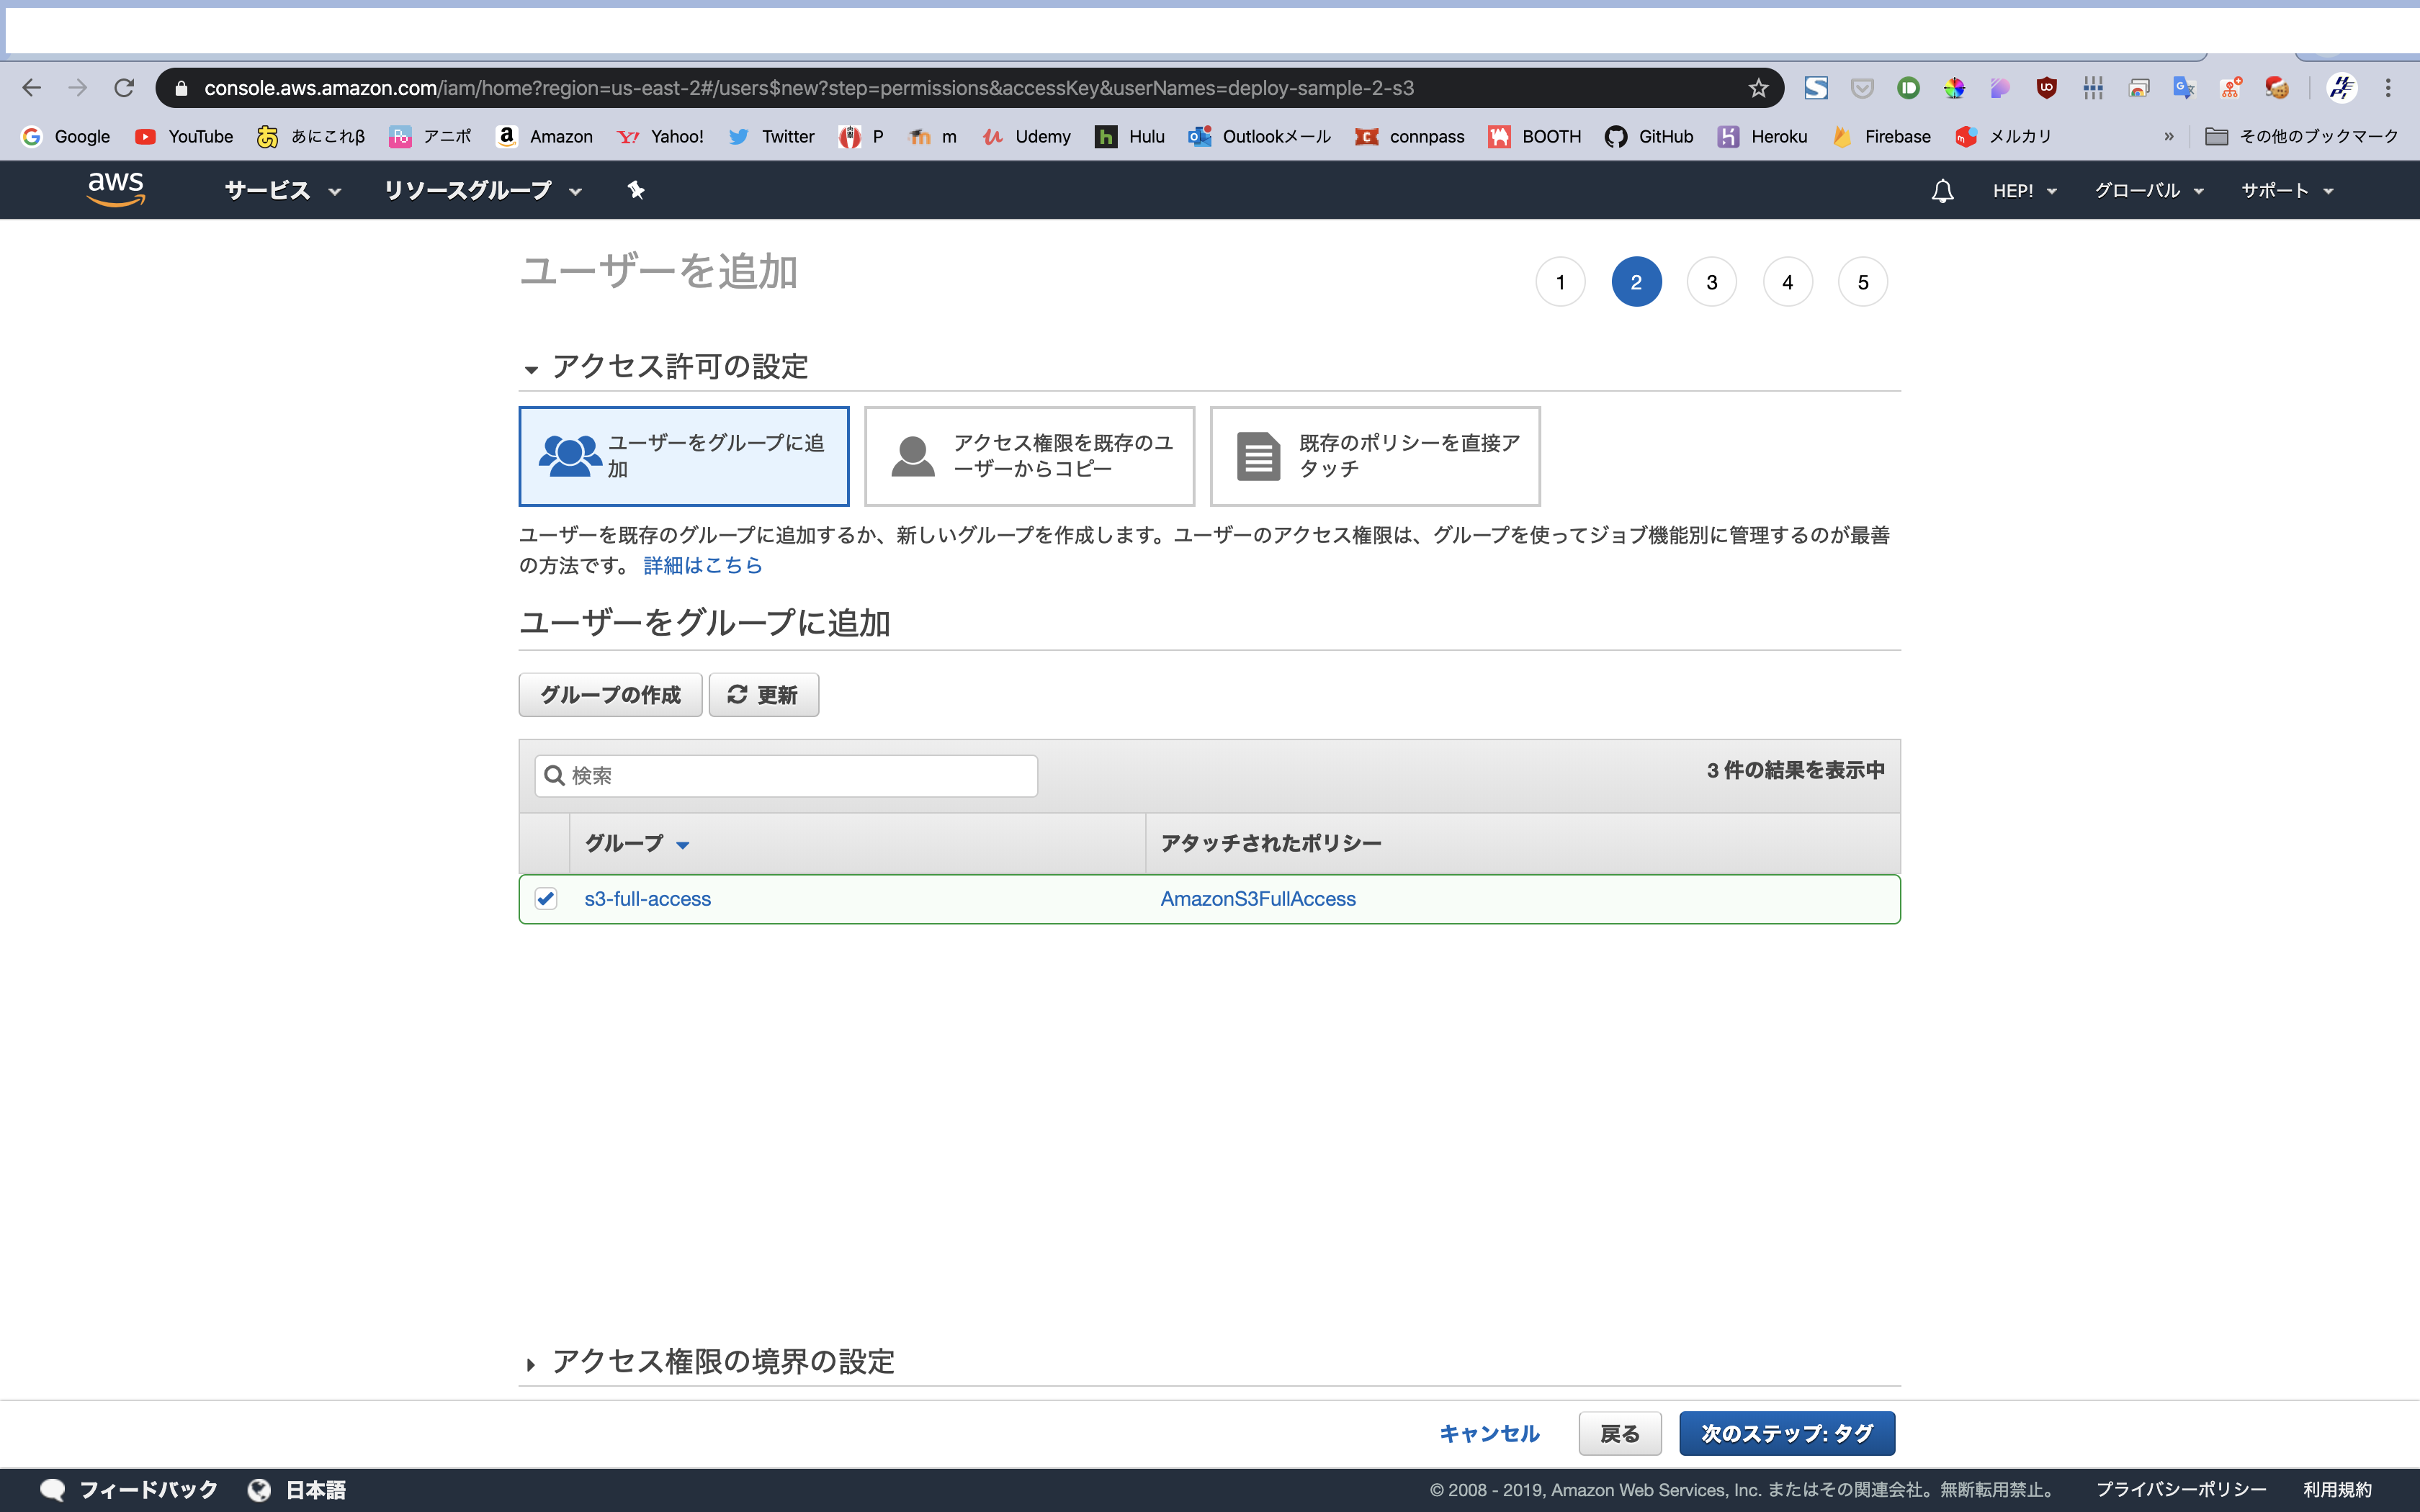Click the 更新 refresh button
The width and height of the screenshot is (2420, 1512).
[x=764, y=695]
